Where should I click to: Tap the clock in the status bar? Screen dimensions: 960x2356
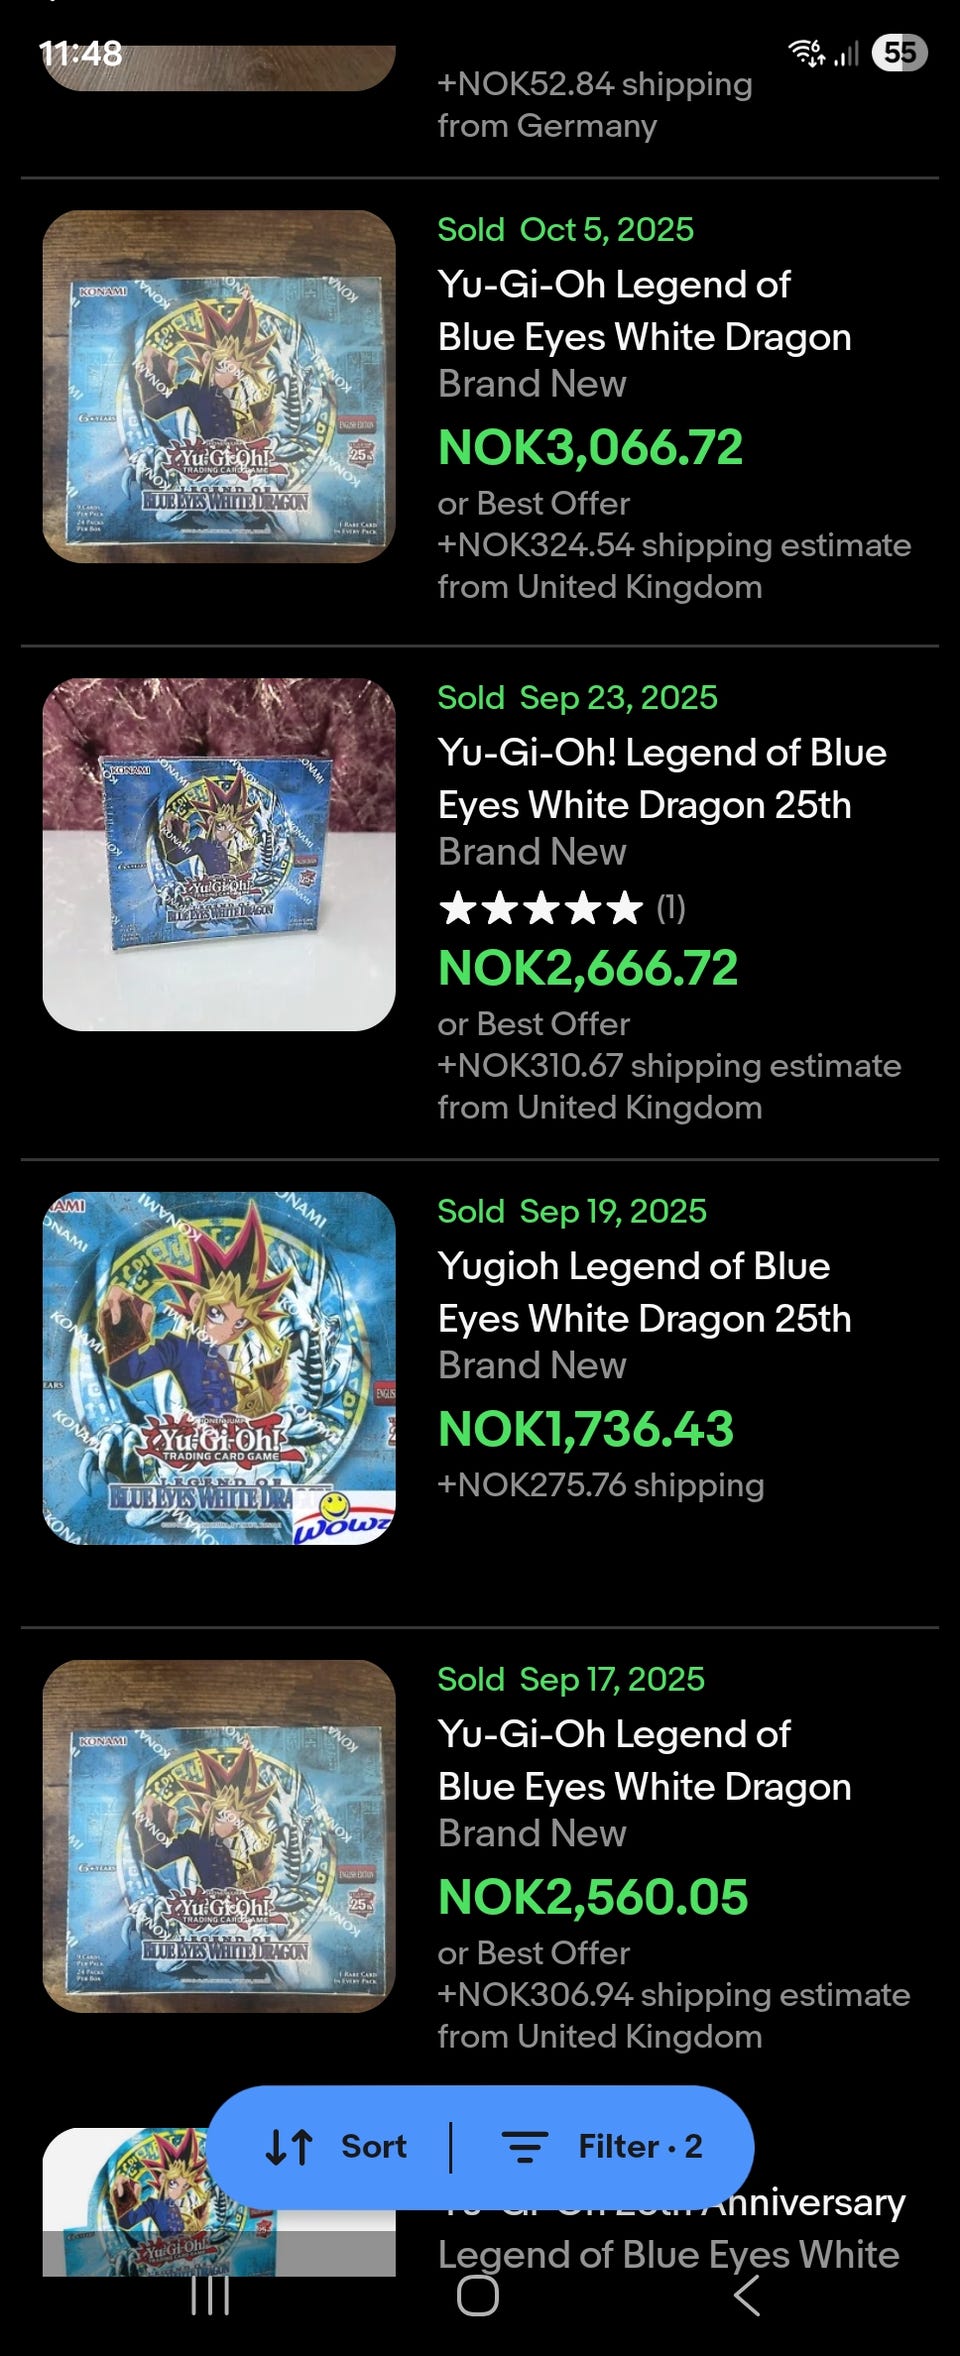[81, 53]
